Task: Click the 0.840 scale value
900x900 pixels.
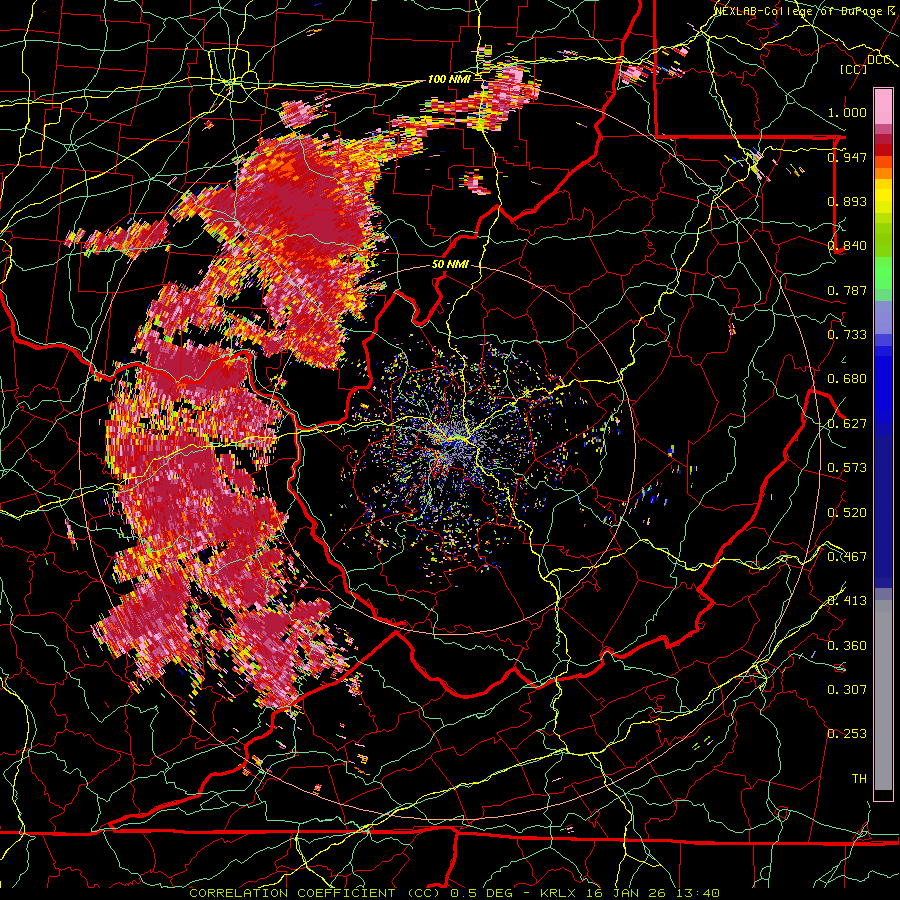Action: pyautogui.click(x=847, y=246)
